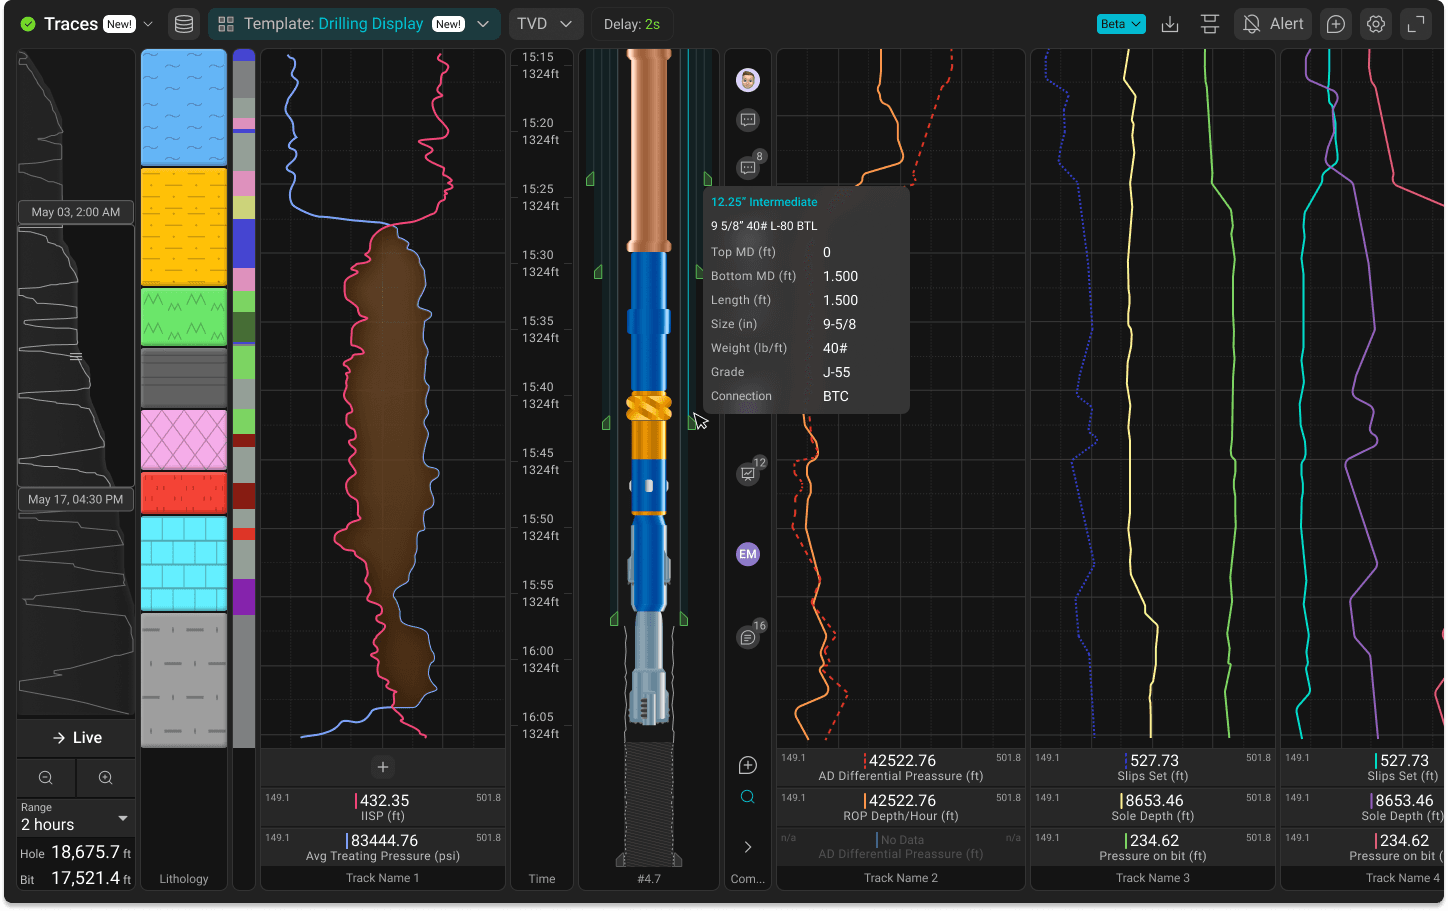Open the TVD dropdown

[x=545, y=24]
